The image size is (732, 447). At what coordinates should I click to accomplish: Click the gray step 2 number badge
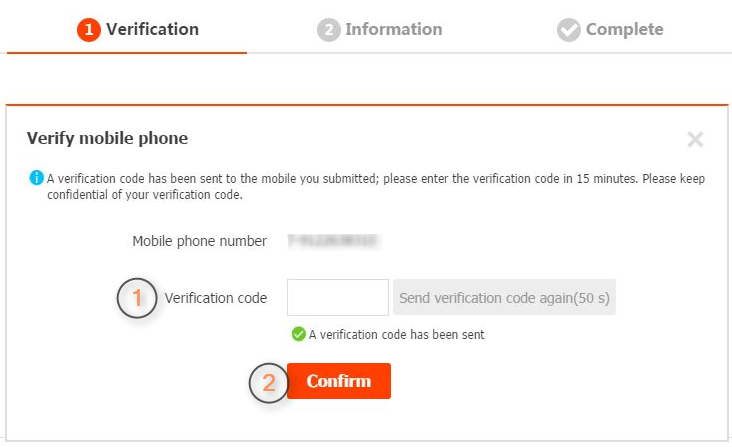329,30
